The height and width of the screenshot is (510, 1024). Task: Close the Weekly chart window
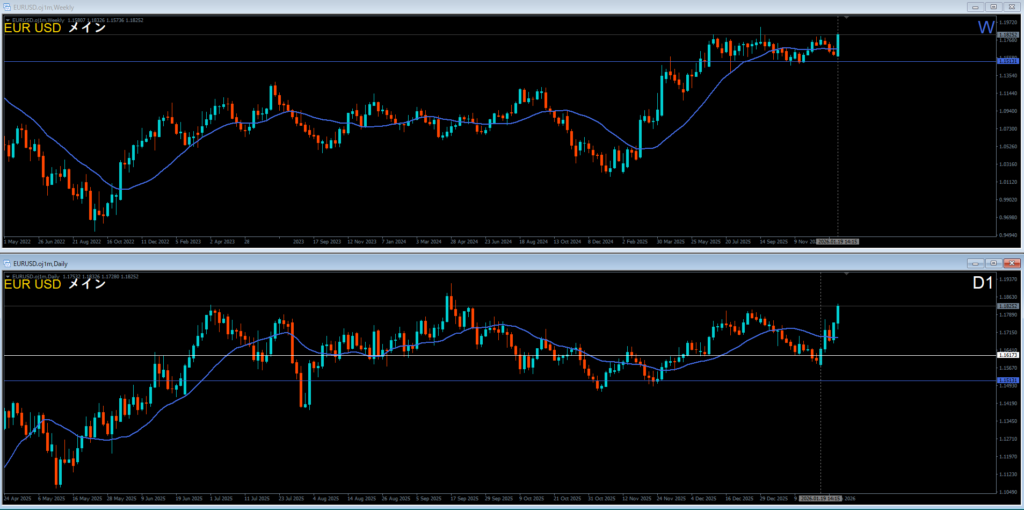[x=1012, y=7]
